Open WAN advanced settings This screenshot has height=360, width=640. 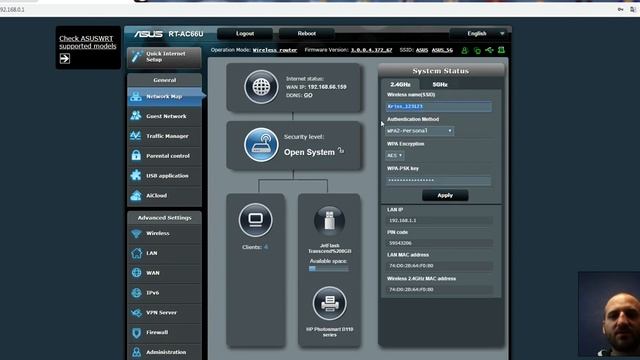pos(164,273)
